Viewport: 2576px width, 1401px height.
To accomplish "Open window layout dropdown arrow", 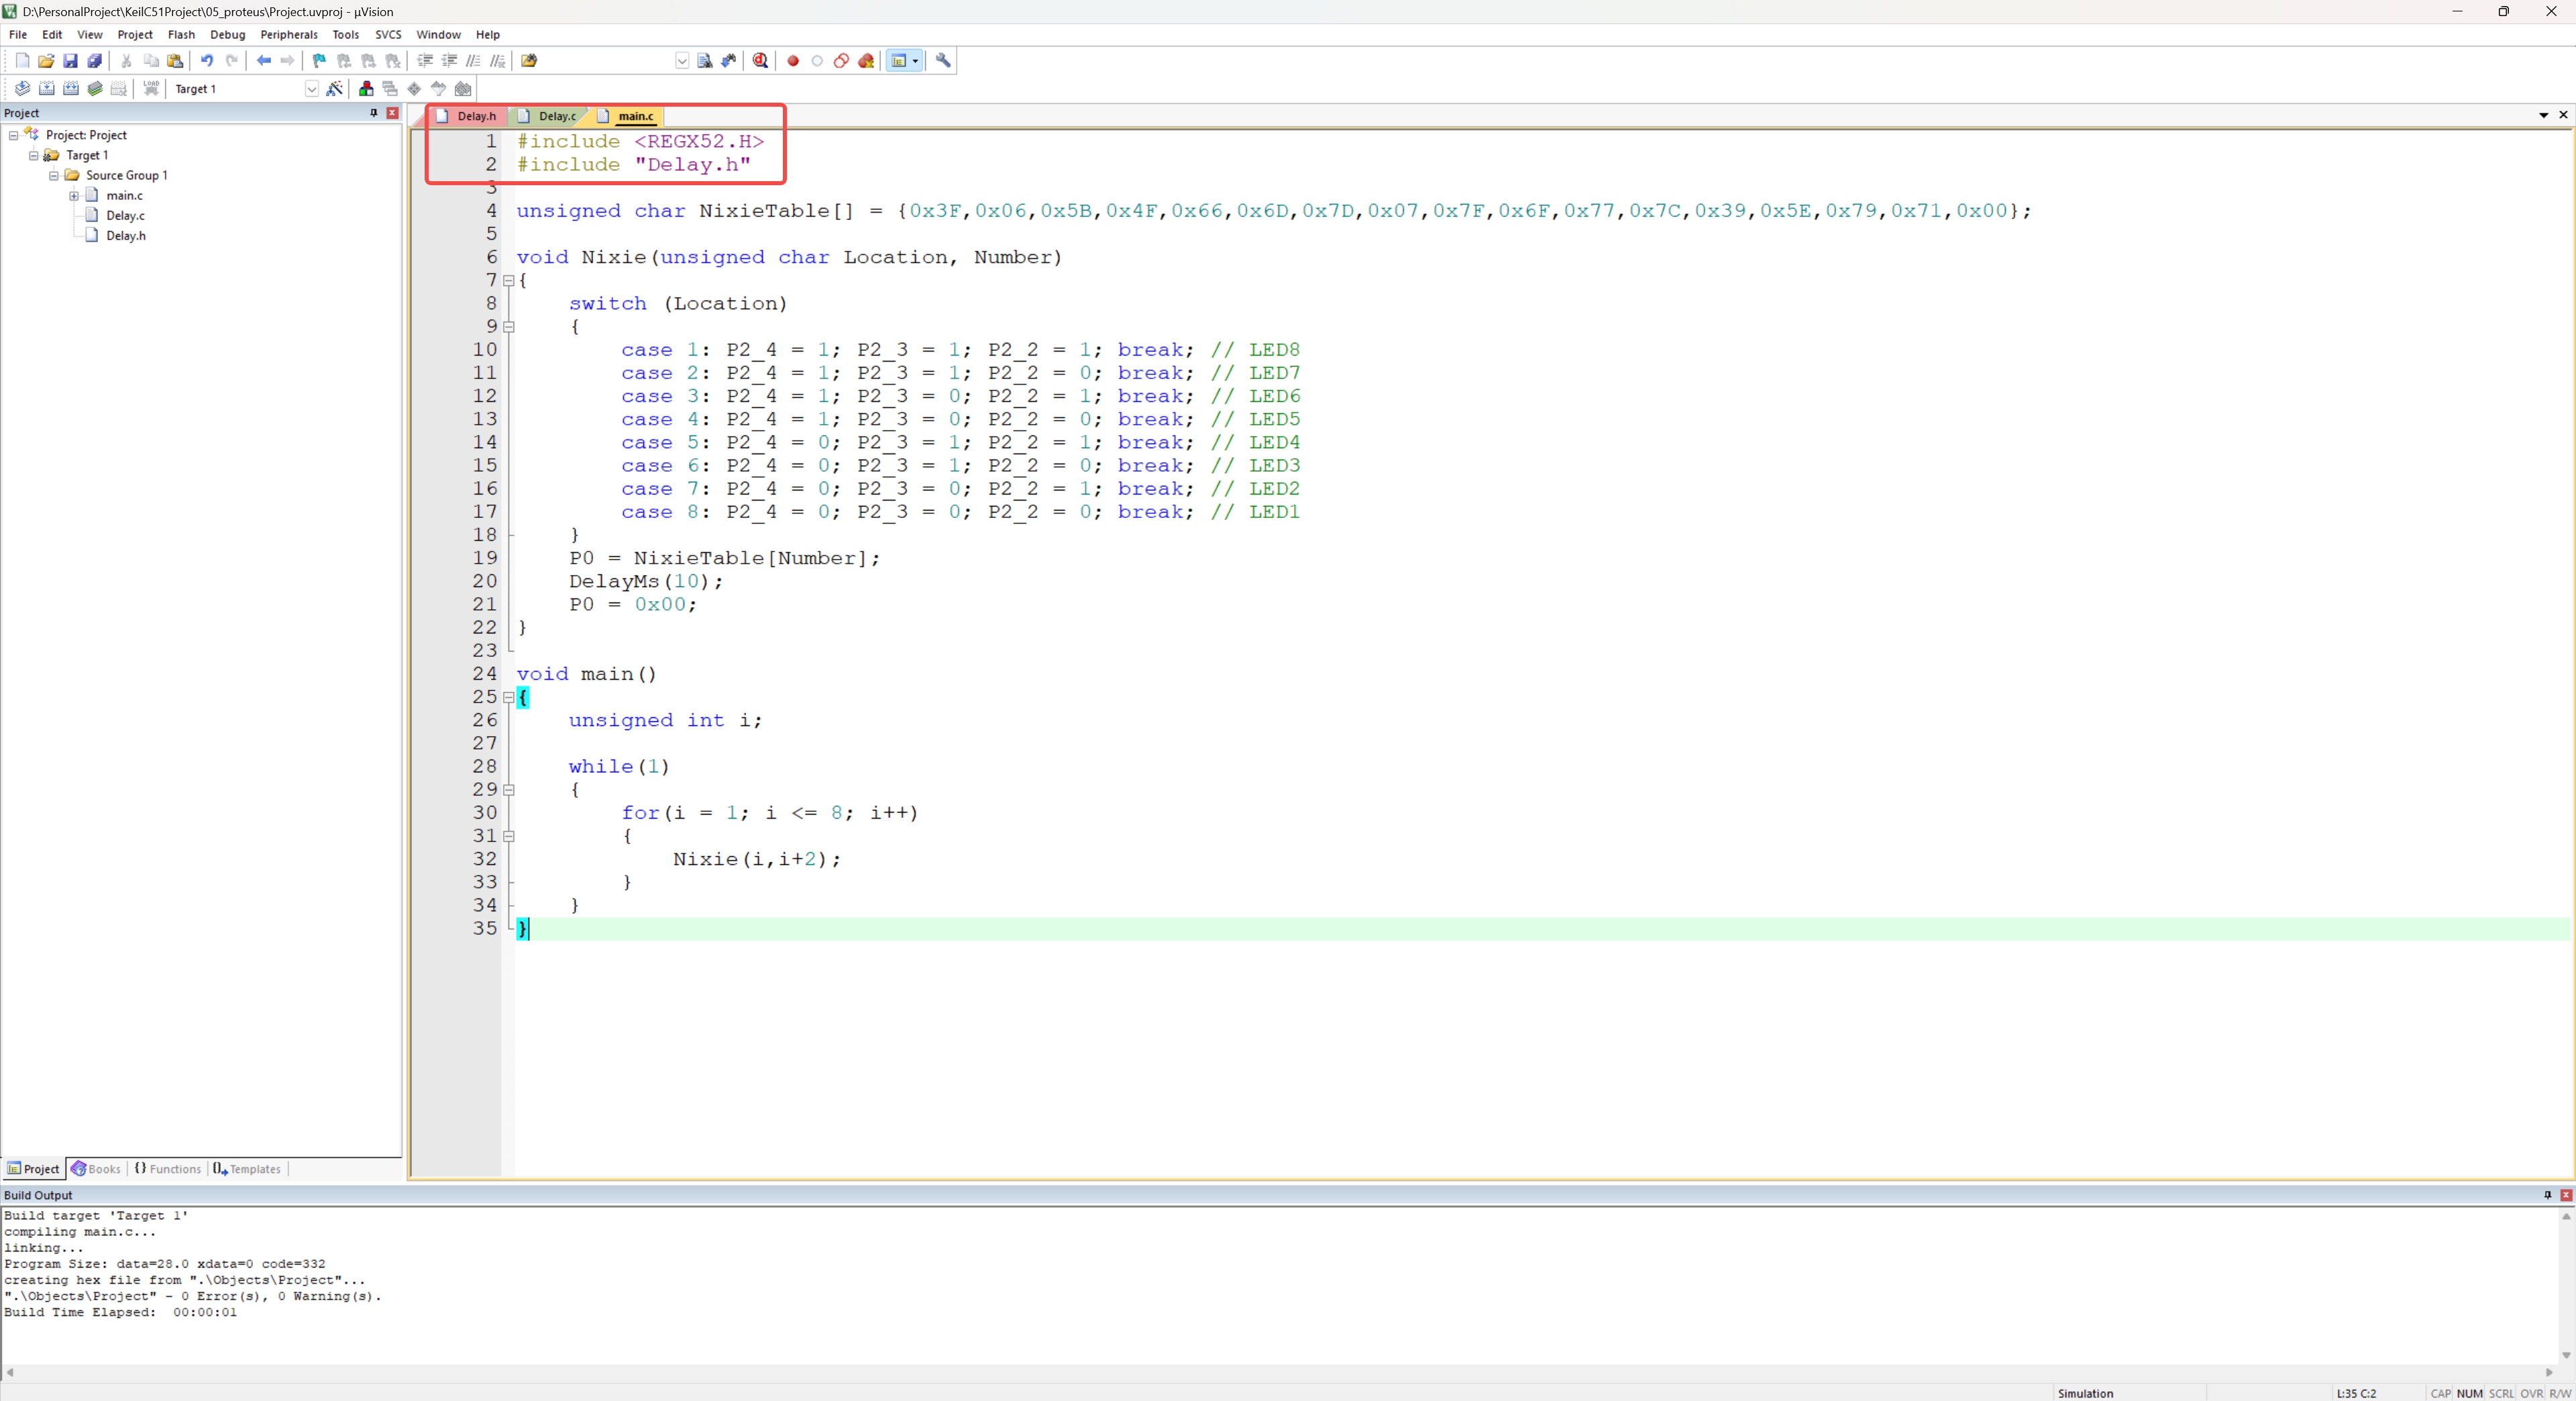I will pos(915,61).
